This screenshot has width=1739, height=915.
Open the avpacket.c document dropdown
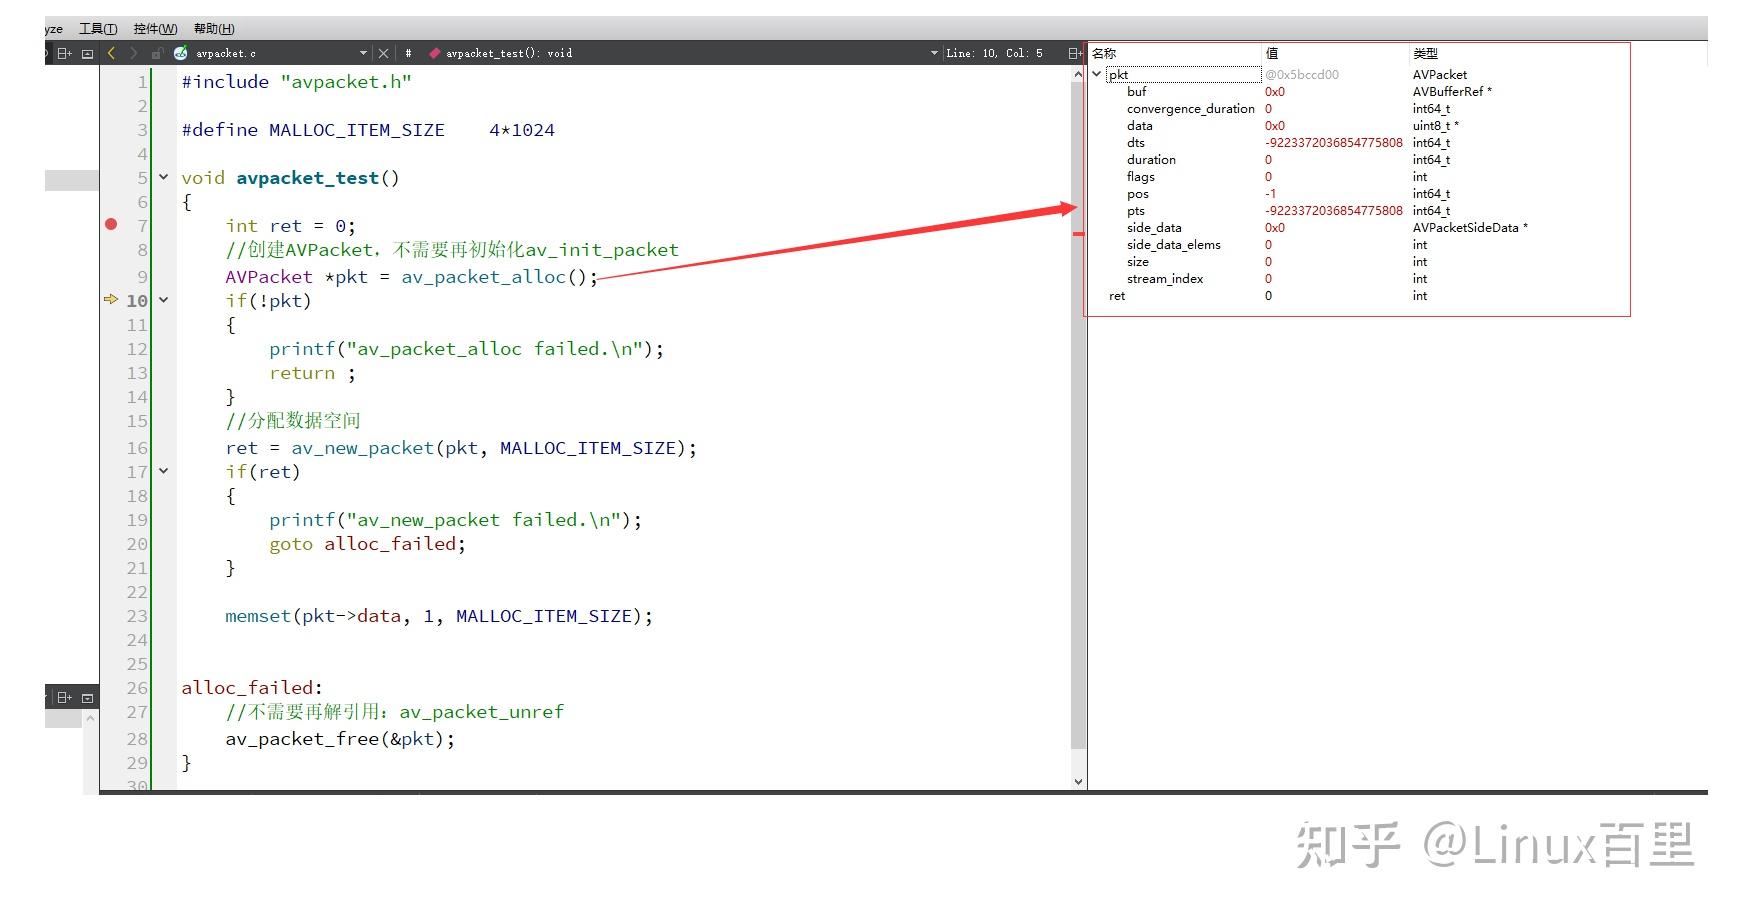[363, 53]
